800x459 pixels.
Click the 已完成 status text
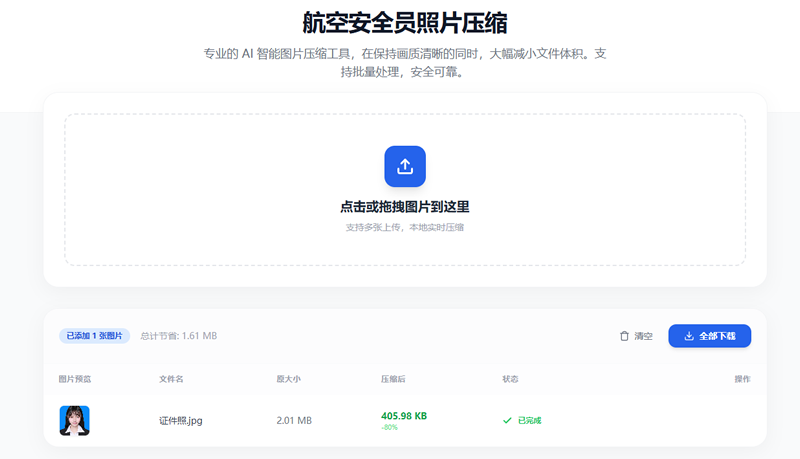pos(529,421)
